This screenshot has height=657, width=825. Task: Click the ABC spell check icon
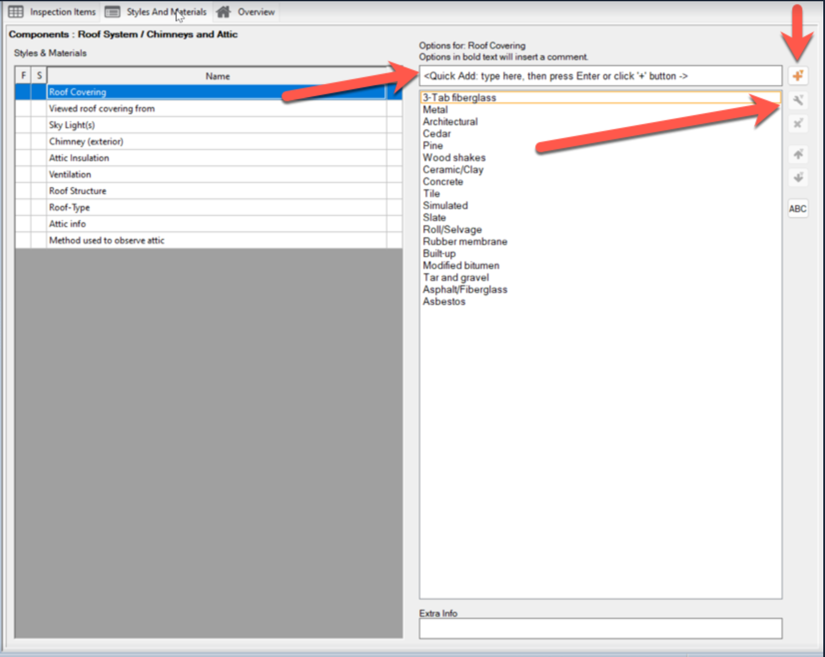(x=797, y=209)
